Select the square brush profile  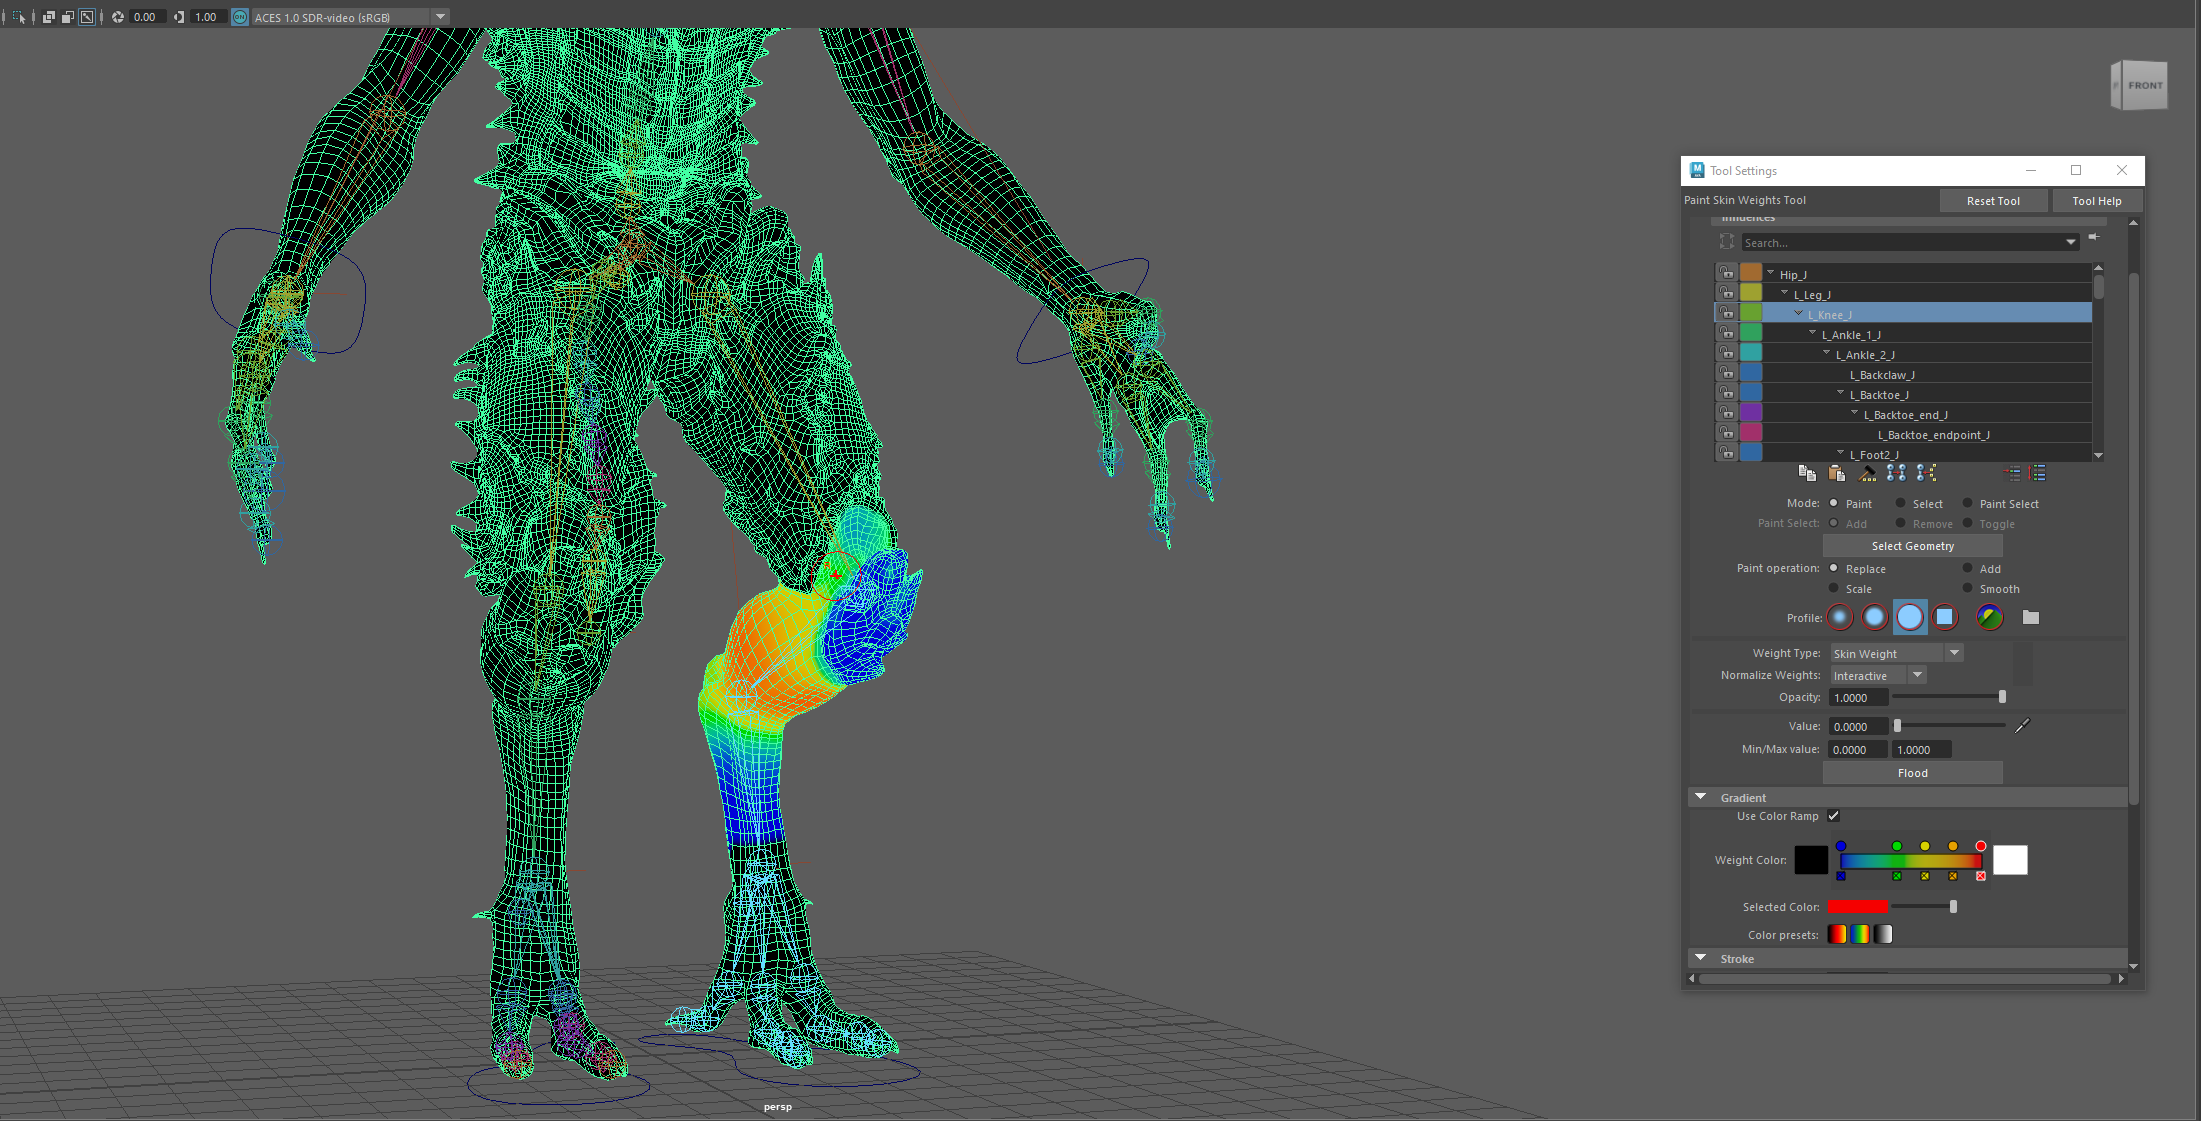(1944, 617)
